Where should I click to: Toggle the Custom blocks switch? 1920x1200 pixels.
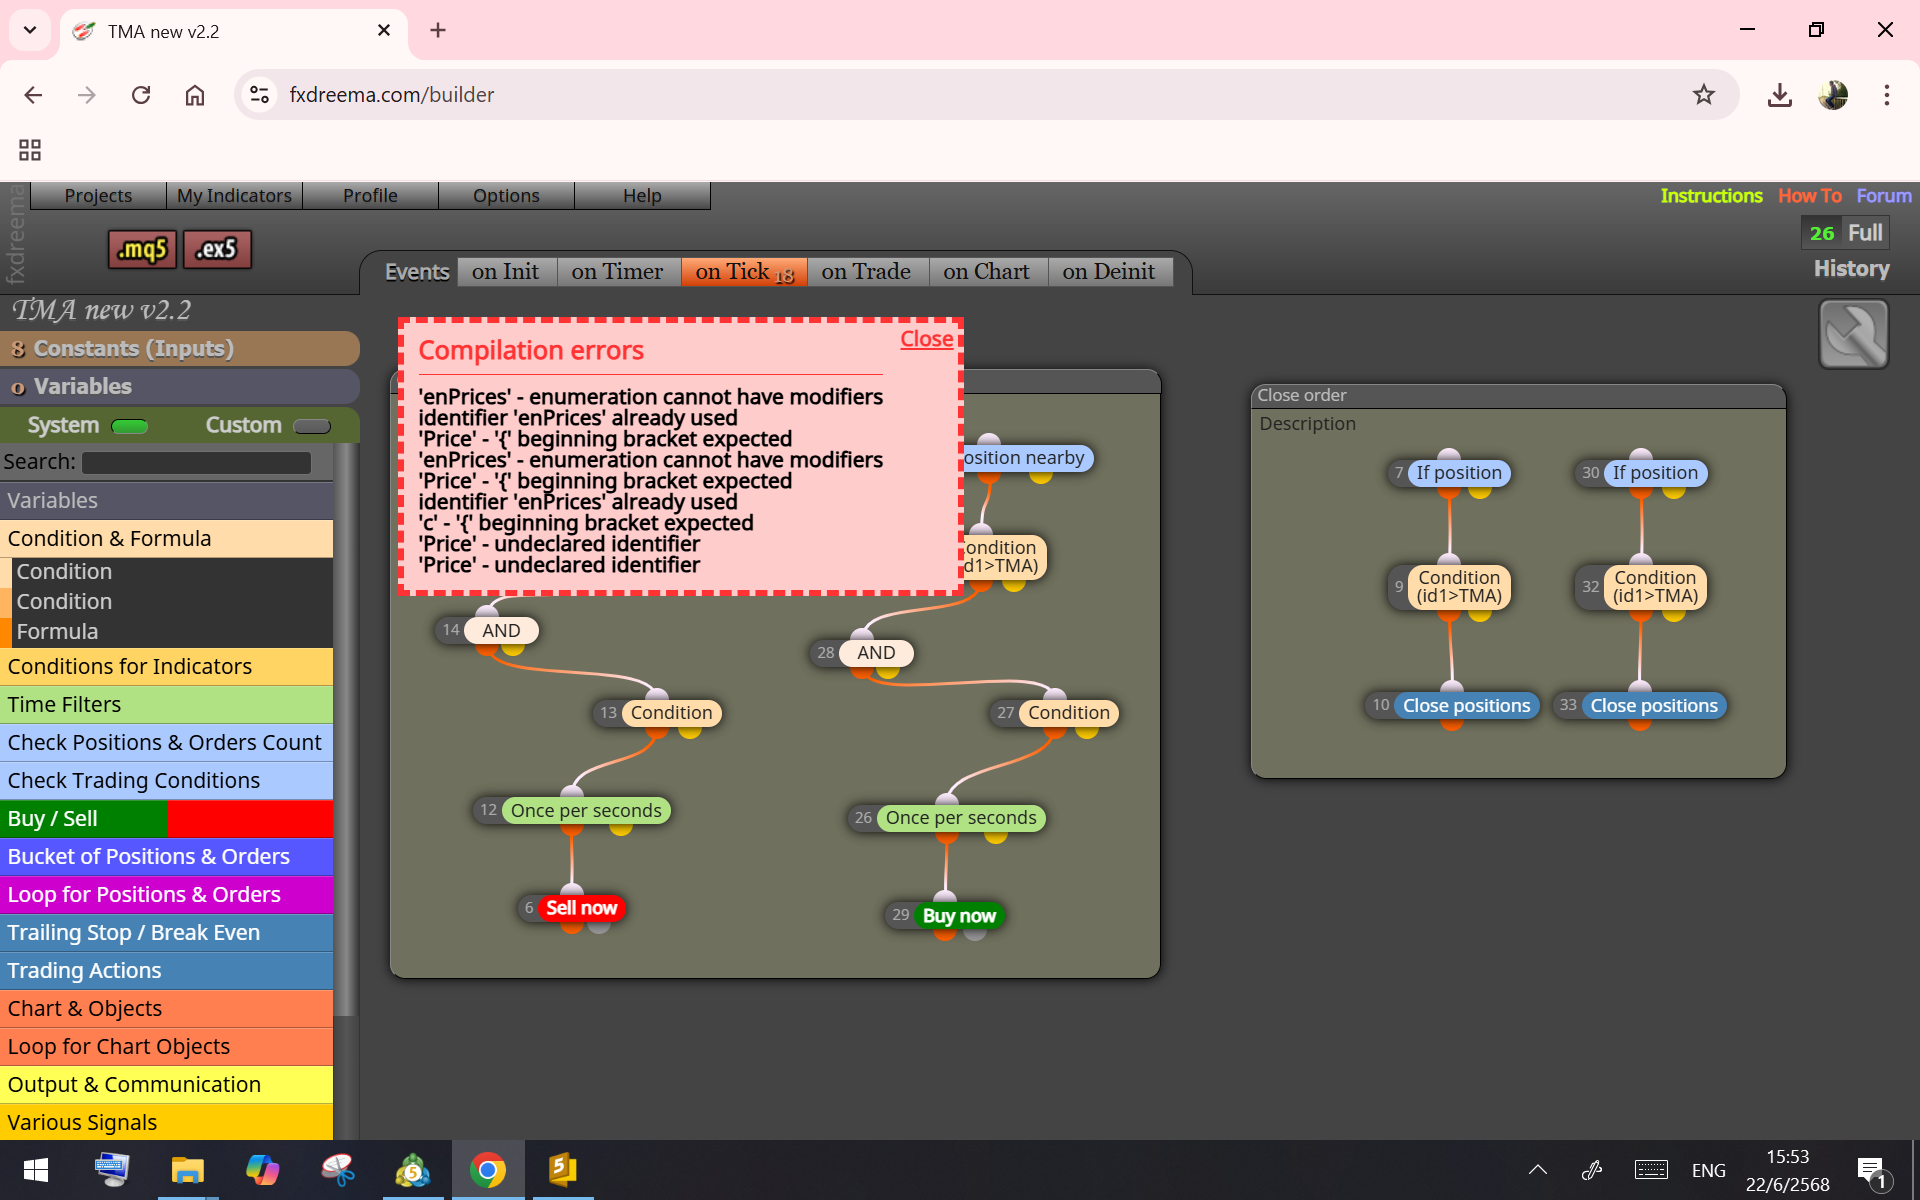[312, 426]
